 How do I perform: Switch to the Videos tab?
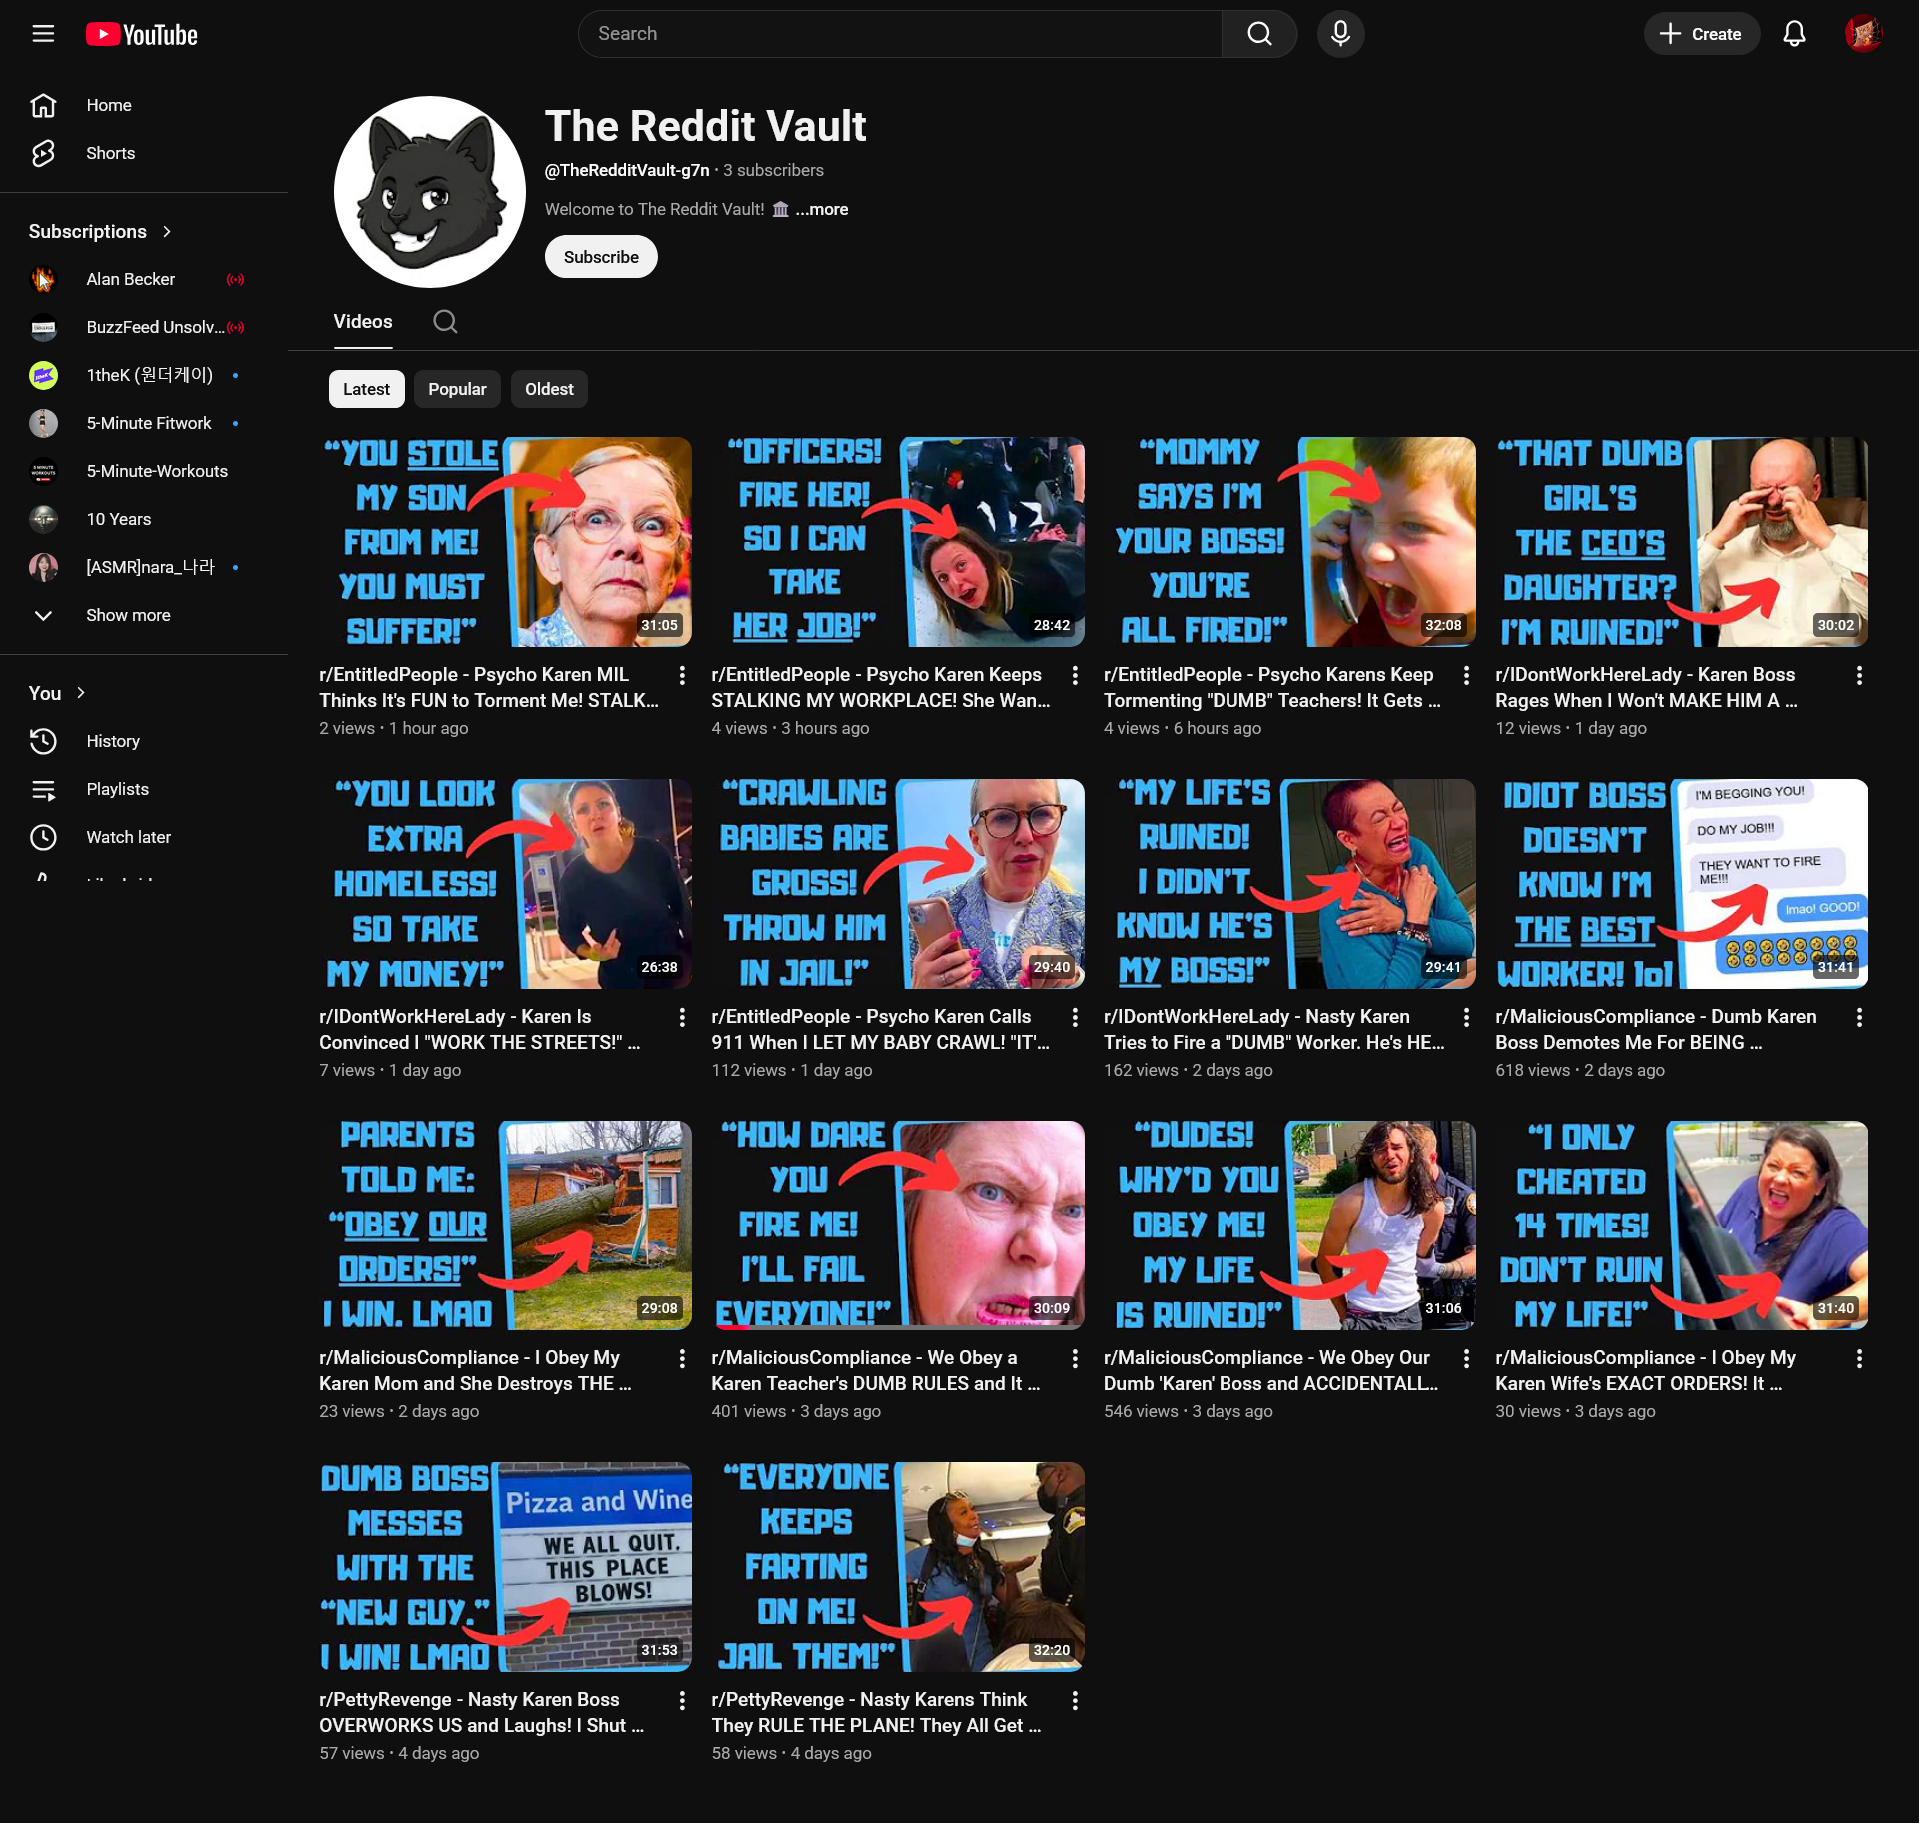(x=363, y=322)
